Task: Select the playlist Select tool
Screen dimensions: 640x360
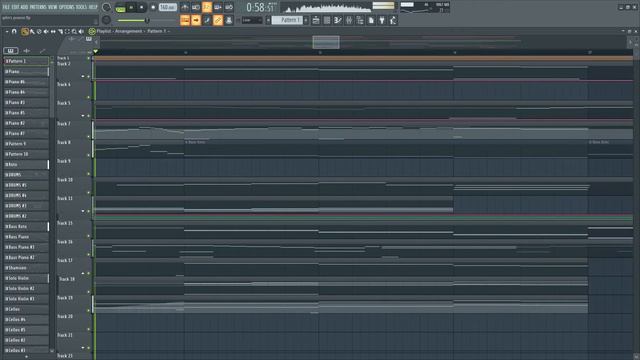Action: point(67,31)
